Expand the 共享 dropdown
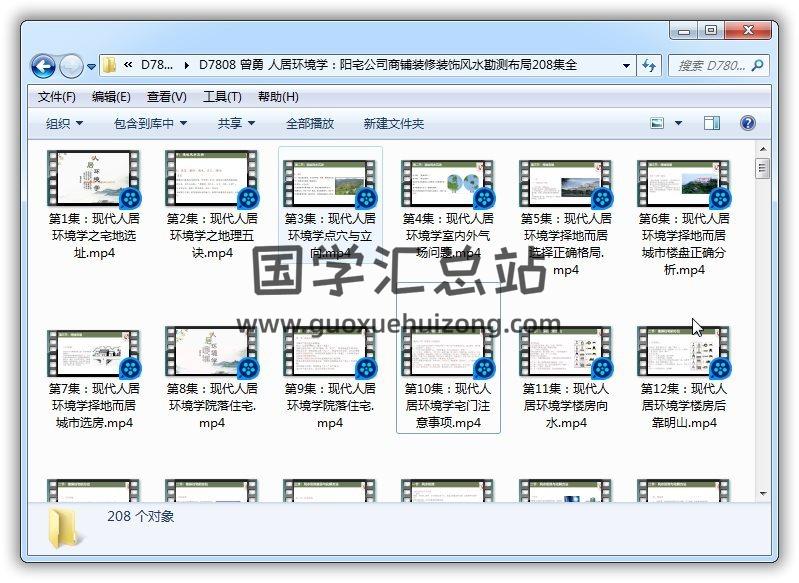 coord(236,123)
